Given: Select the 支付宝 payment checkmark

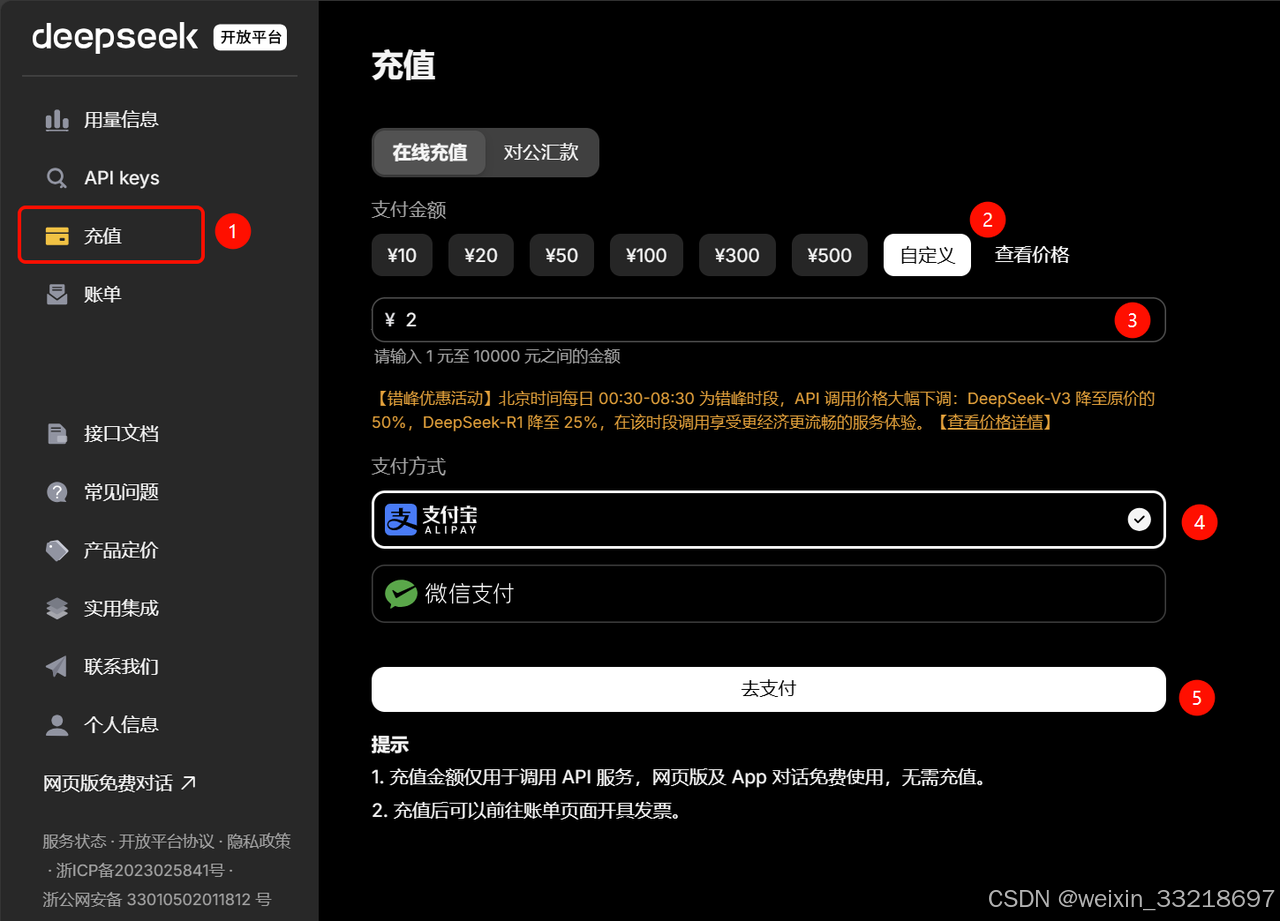Looking at the screenshot, I should [1139, 519].
